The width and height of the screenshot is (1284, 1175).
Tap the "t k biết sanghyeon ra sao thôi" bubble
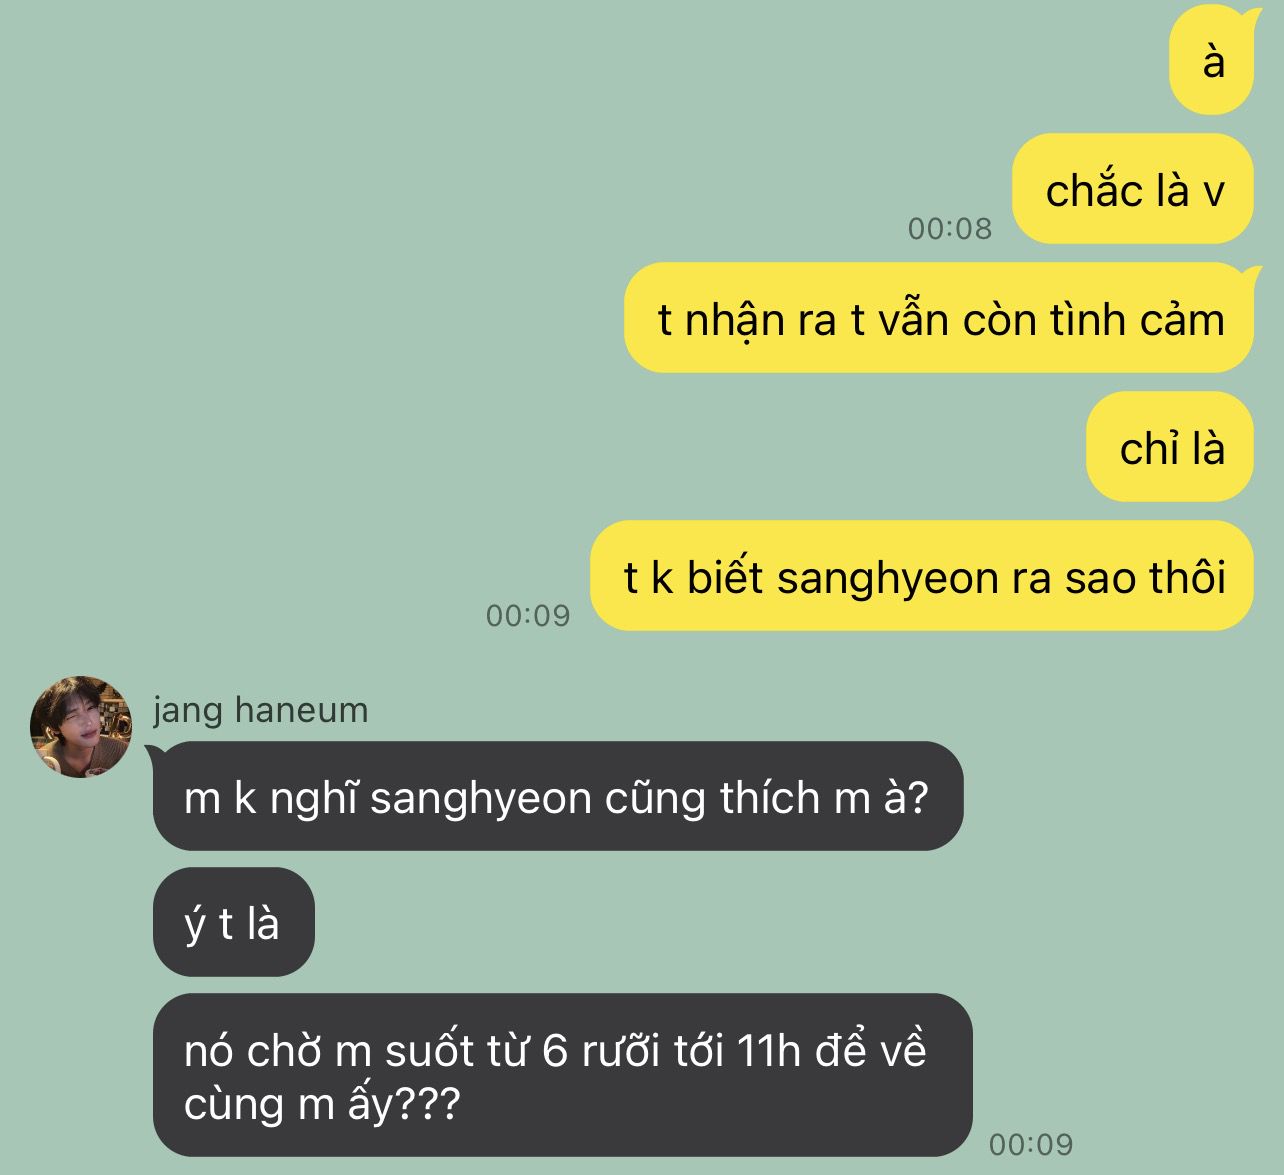[x=922, y=576]
